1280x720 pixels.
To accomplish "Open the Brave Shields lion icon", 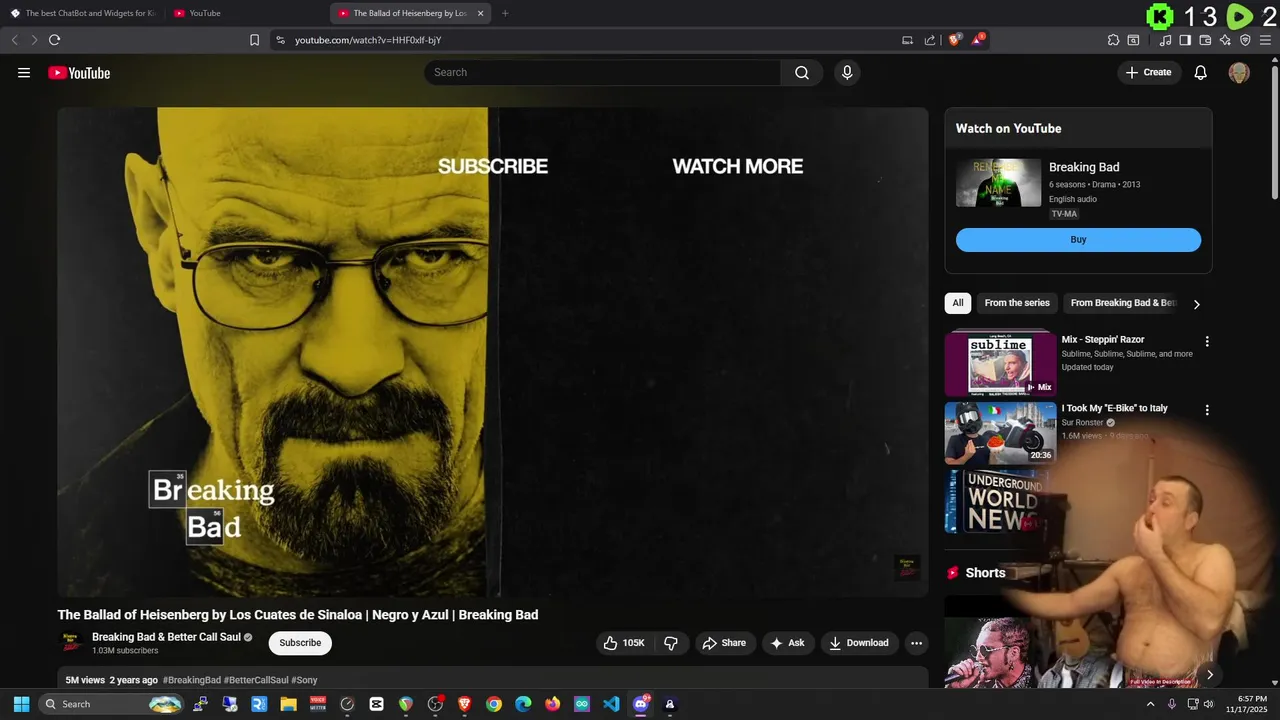I will (x=954, y=40).
